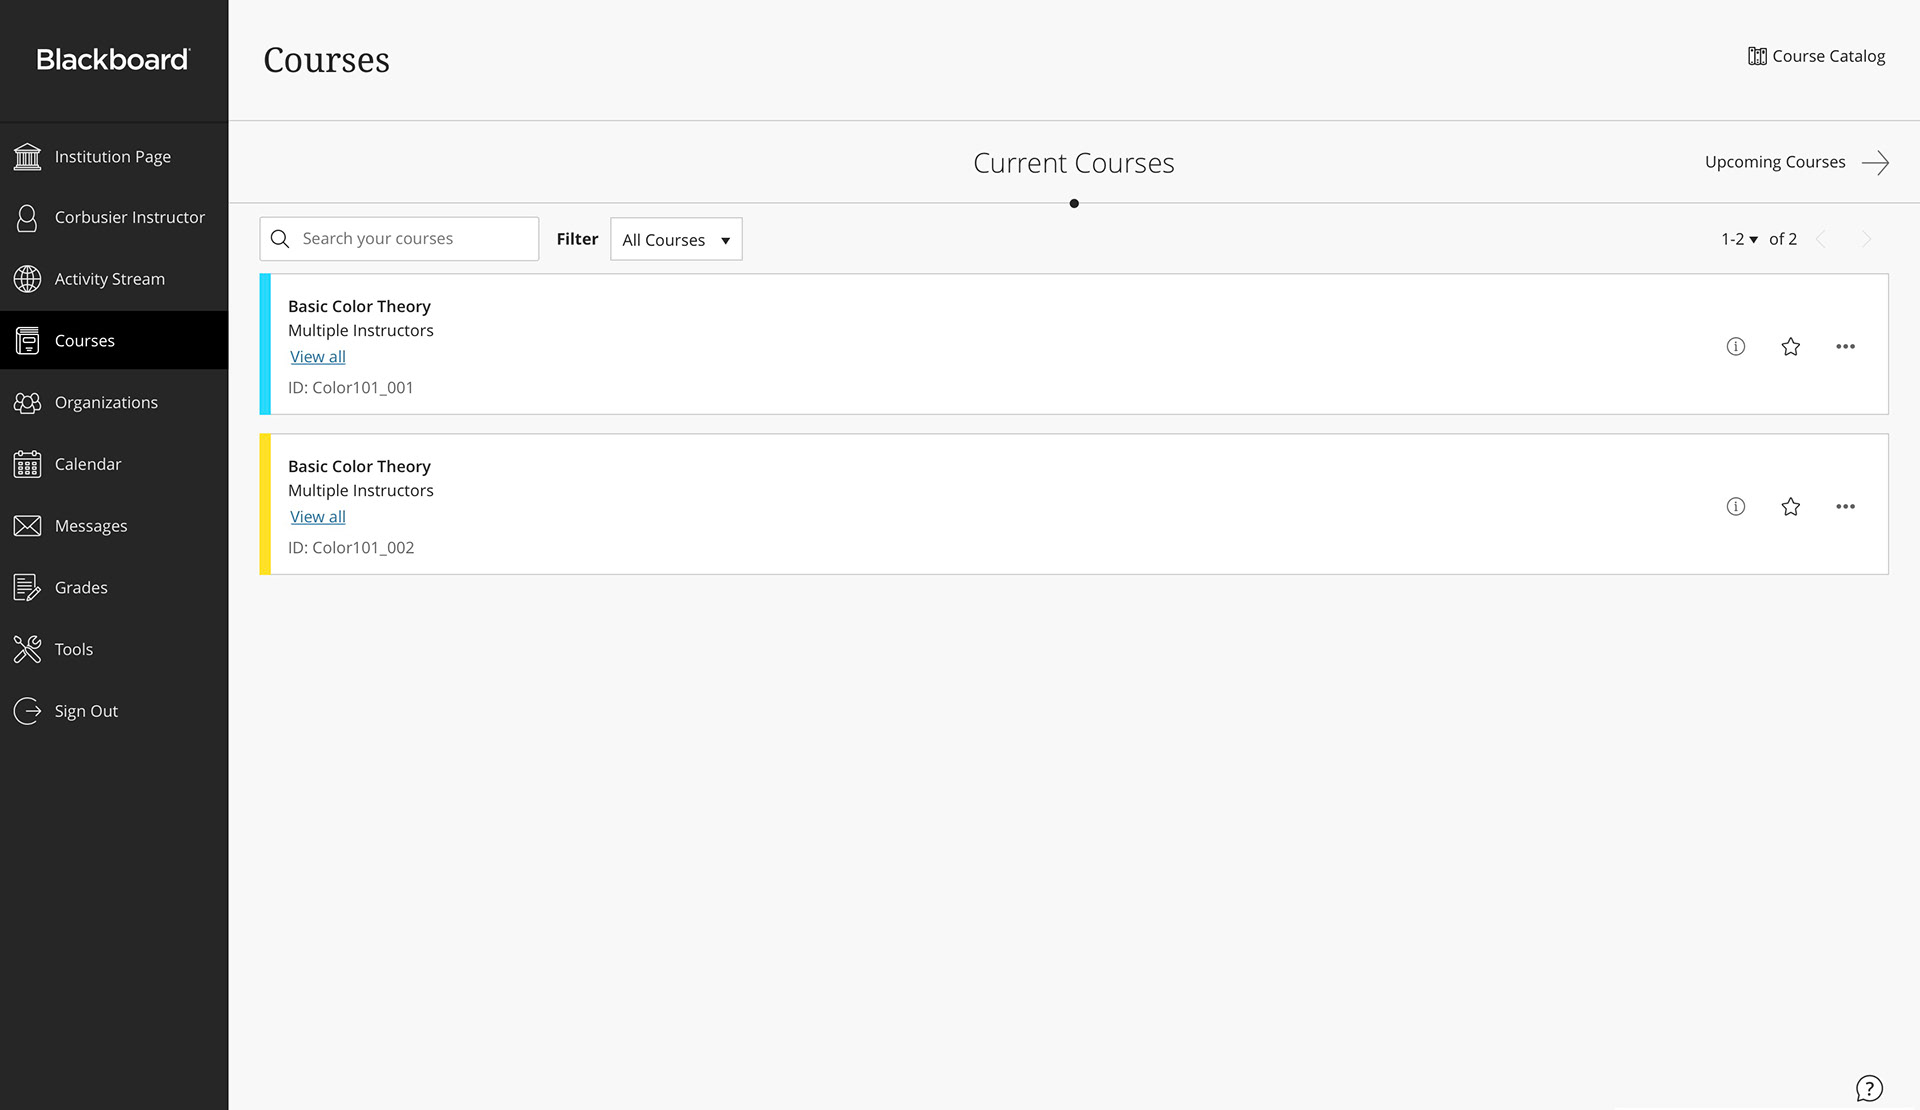Click Multiple Instructors text in Color101_001 card

coord(361,331)
